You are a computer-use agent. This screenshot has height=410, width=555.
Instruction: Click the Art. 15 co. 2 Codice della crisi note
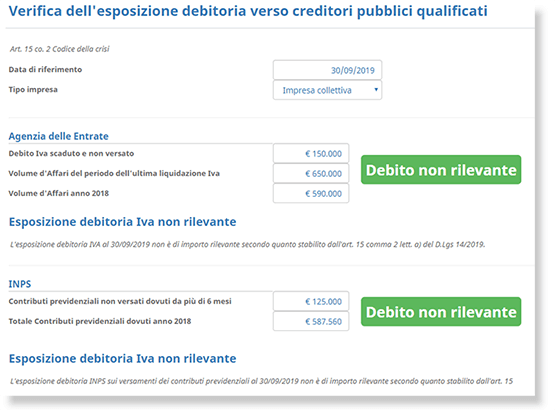pyautogui.click(x=59, y=49)
